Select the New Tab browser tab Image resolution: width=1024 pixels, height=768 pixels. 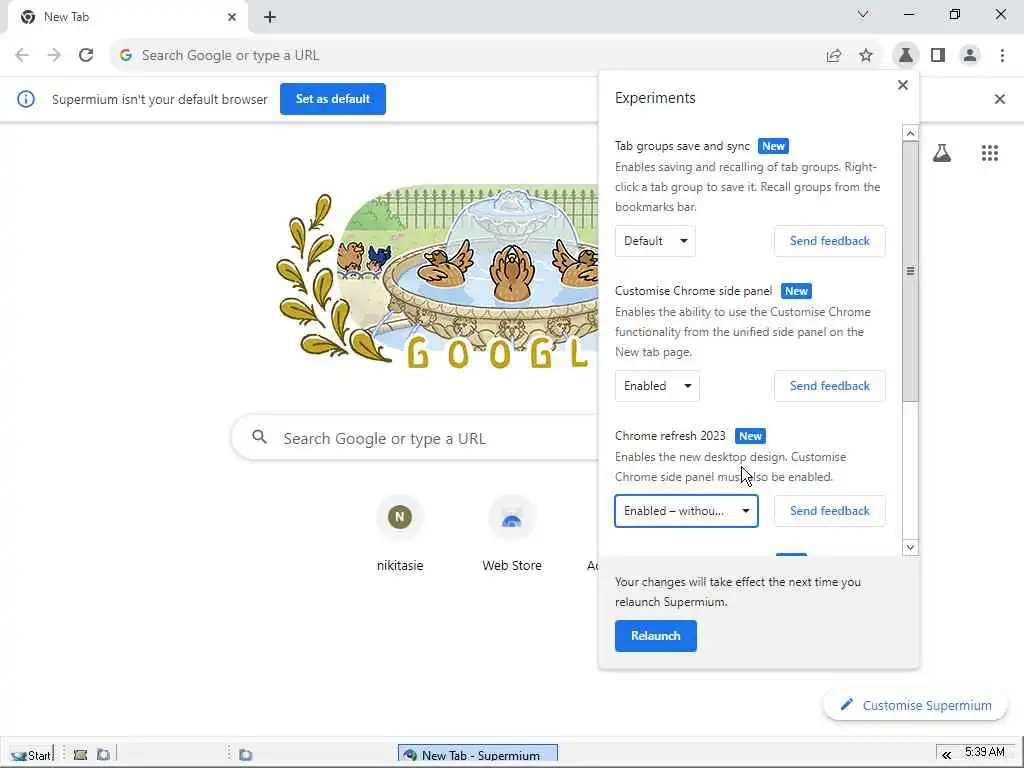(x=127, y=18)
